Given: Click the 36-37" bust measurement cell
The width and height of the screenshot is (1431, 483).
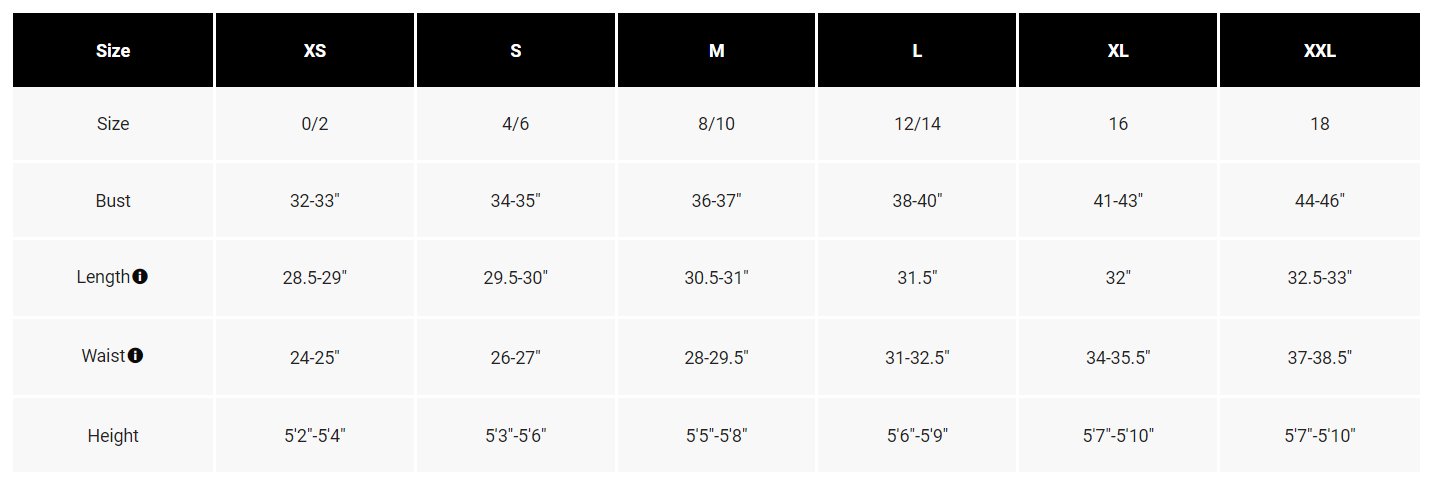Looking at the screenshot, I should click(x=717, y=201).
